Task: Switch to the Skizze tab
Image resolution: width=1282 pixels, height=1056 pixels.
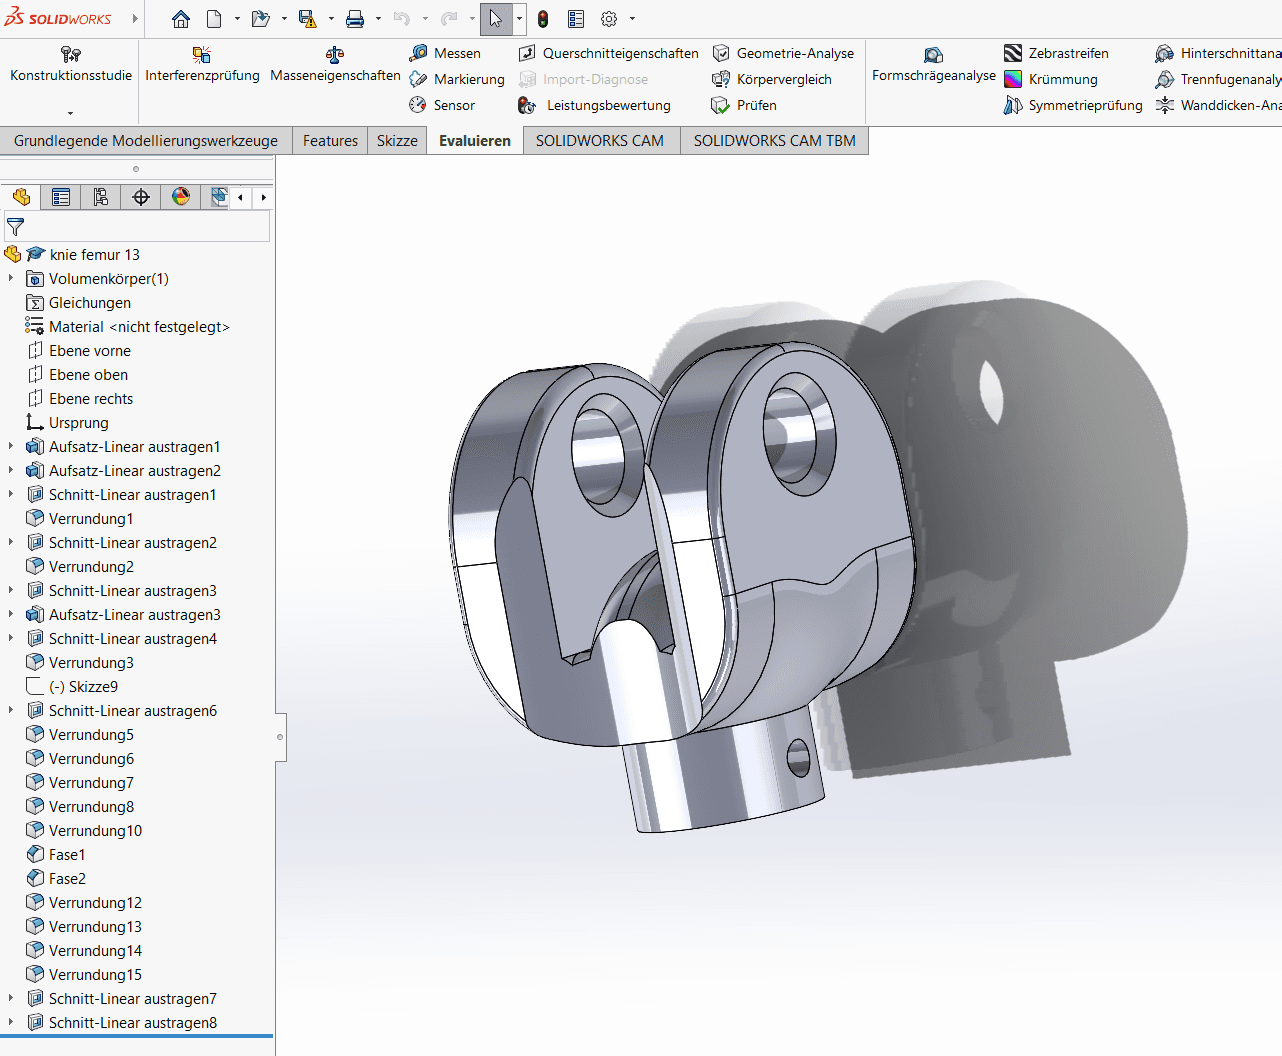Action: [x=397, y=141]
